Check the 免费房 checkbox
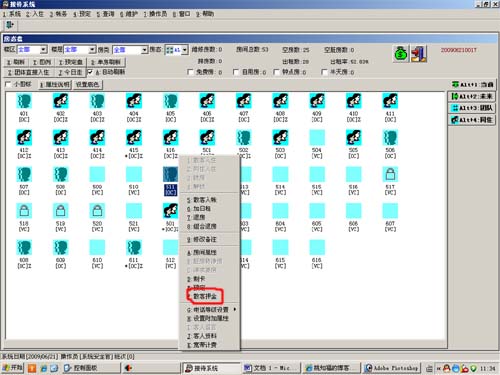This screenshot has height=375, width=500. 190,72
